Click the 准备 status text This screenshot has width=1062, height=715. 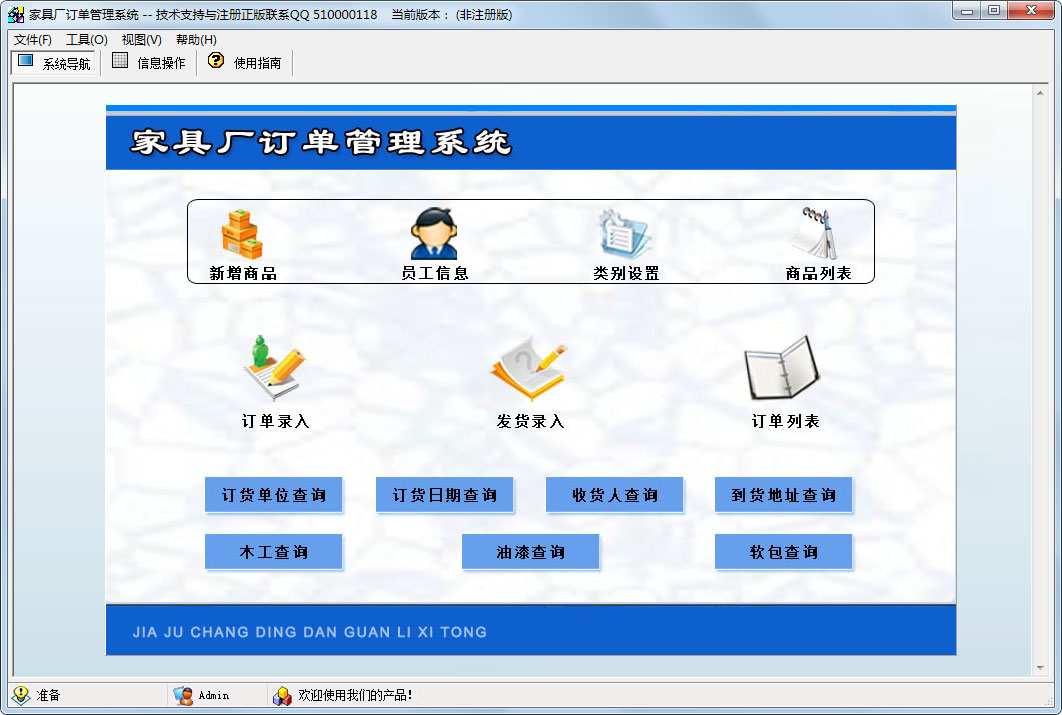pos(48,695)
